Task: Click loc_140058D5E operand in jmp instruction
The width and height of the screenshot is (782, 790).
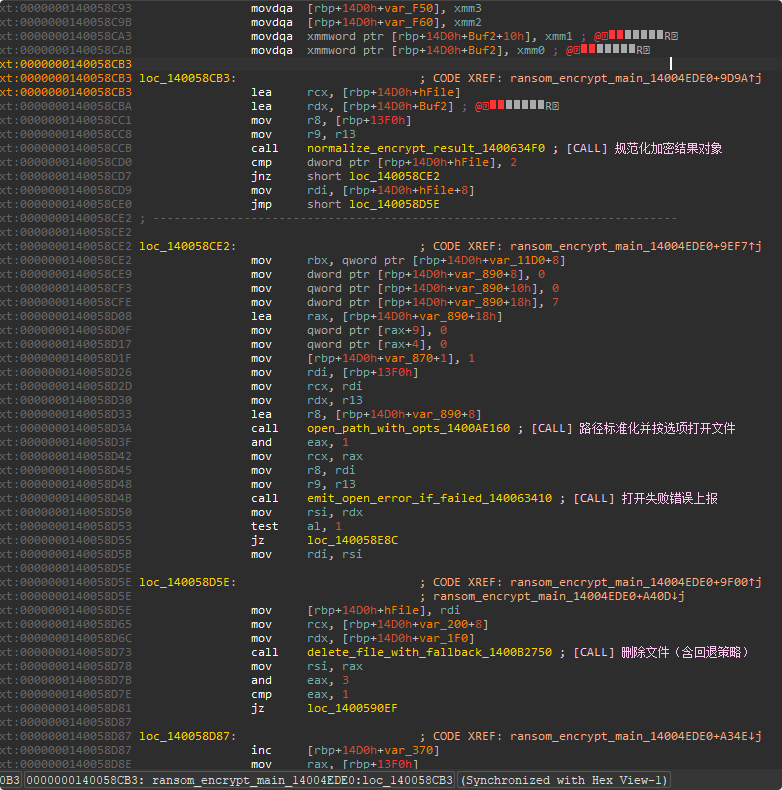Action: click(382, 204)
